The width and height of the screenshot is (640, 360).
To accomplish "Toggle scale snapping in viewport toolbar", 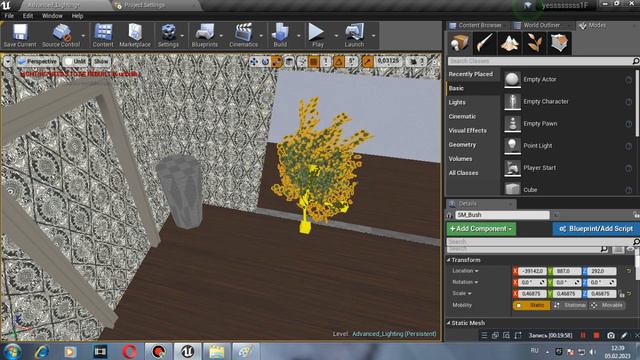I will click(367, 62).
